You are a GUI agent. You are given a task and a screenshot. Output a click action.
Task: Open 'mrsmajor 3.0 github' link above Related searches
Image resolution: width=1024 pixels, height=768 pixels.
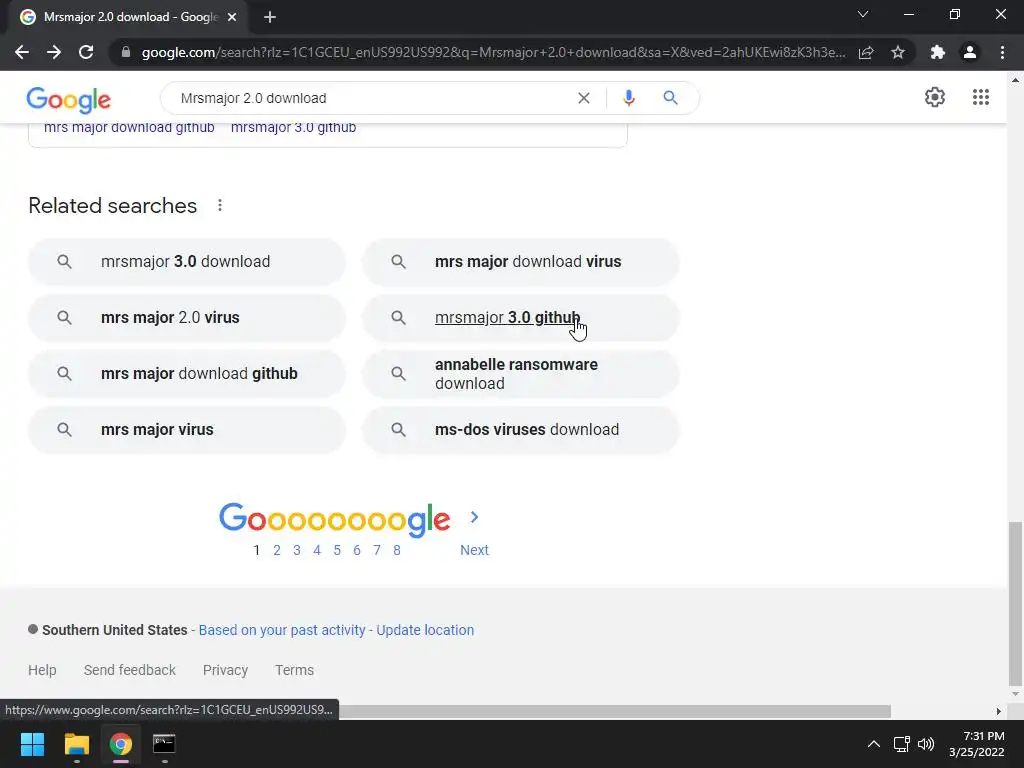point(293,128)
